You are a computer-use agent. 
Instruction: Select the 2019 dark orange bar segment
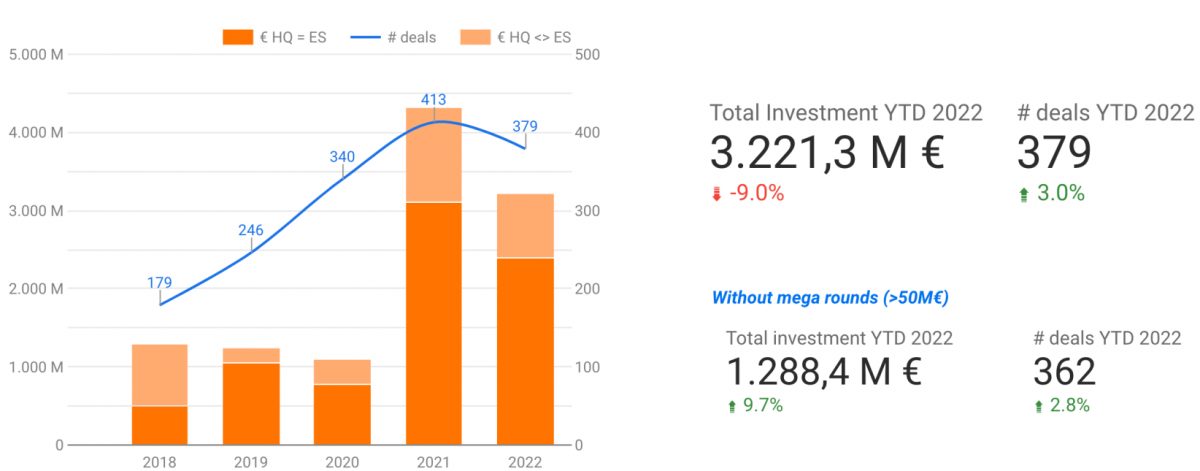point(251,404)
